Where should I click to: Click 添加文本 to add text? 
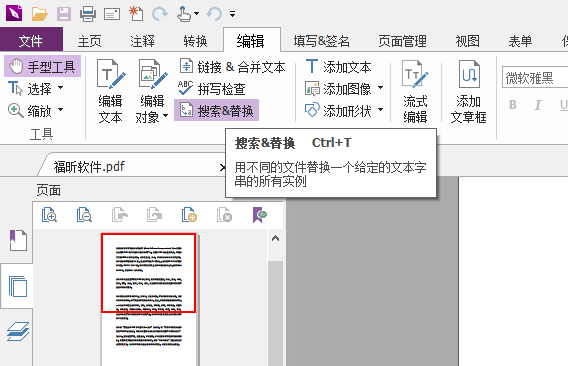click(338, 67)
